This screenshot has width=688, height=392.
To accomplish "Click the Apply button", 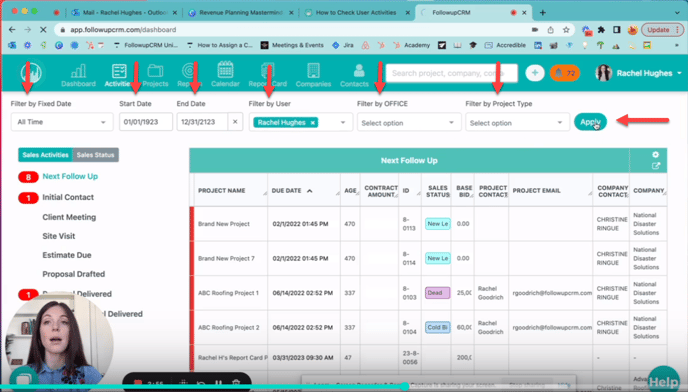I will pyautogui.click(x=590, y=122).
